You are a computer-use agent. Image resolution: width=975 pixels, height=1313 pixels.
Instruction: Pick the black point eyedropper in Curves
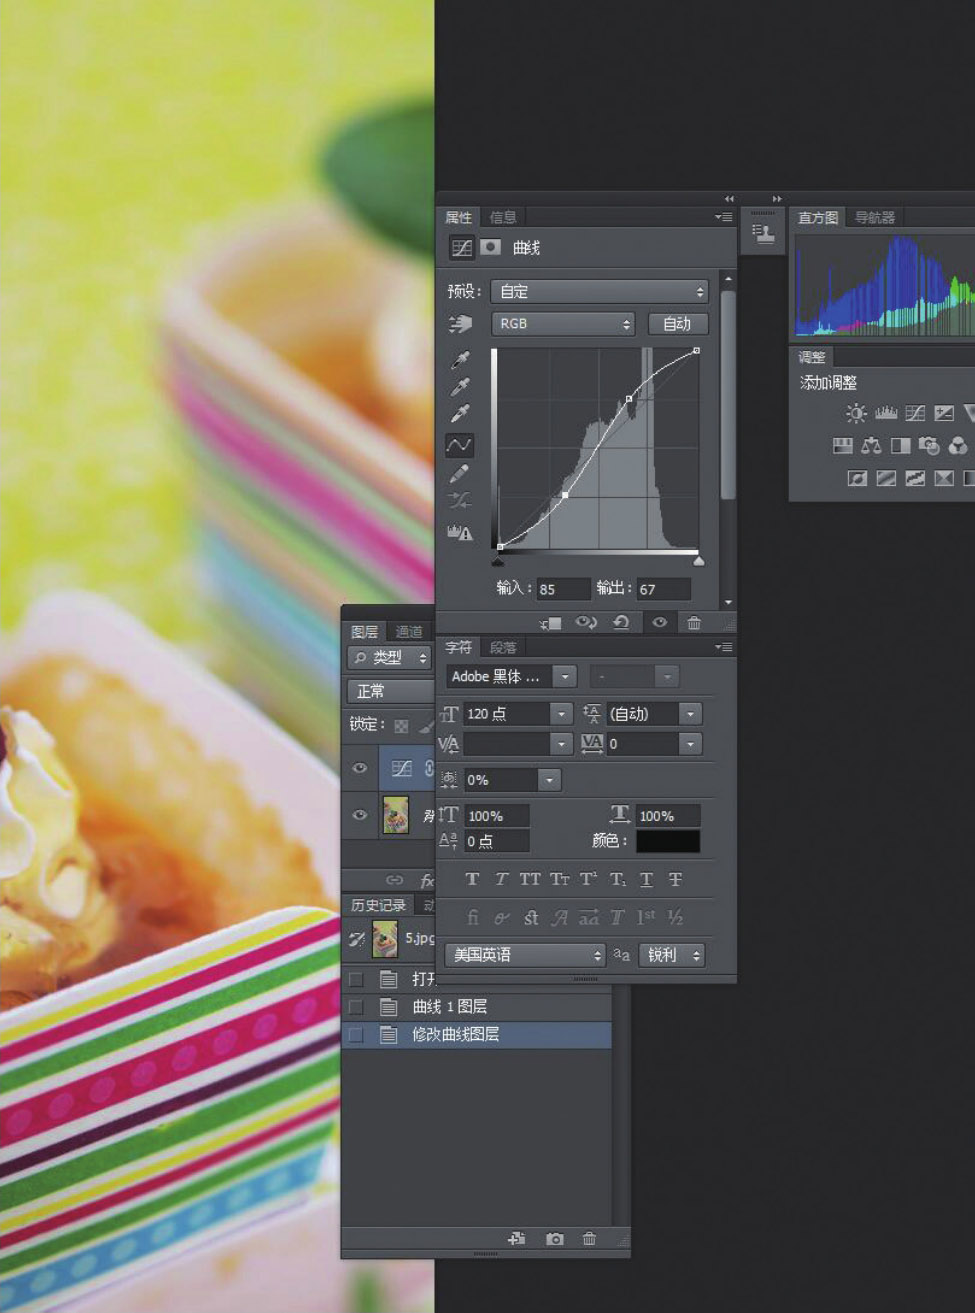pyautogui.click(x=460, y=359)
